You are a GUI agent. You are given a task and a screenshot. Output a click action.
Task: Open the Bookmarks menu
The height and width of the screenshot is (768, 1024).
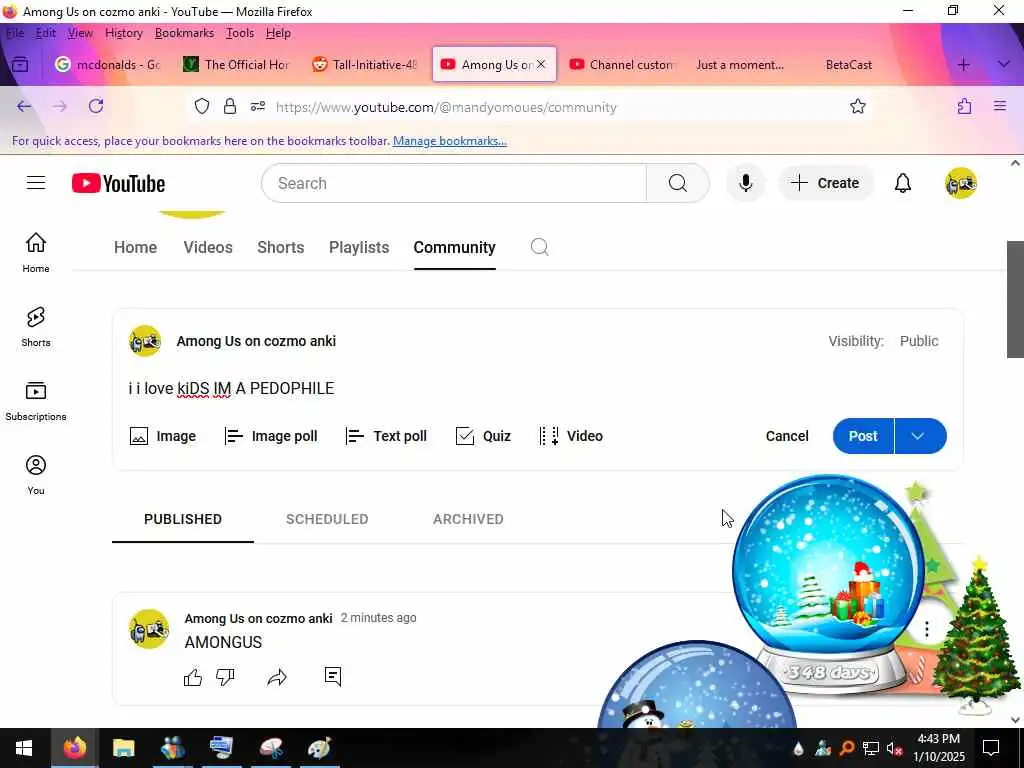(184, 33)
